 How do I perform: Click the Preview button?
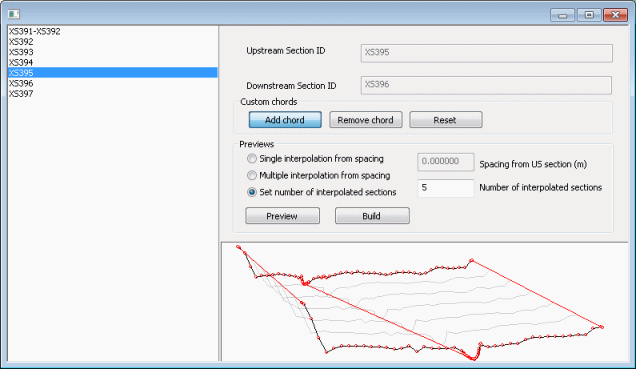click(x=282, y=216)
